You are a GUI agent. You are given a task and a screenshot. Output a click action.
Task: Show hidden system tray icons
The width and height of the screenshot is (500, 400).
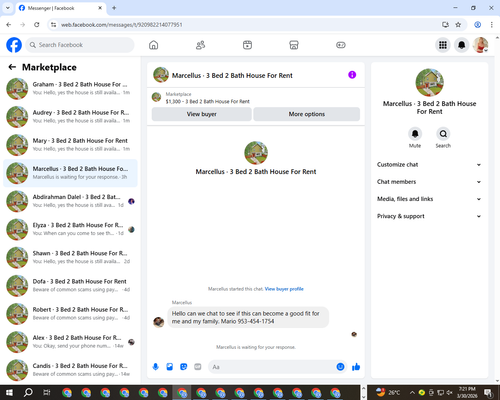[x=412, y=392]
